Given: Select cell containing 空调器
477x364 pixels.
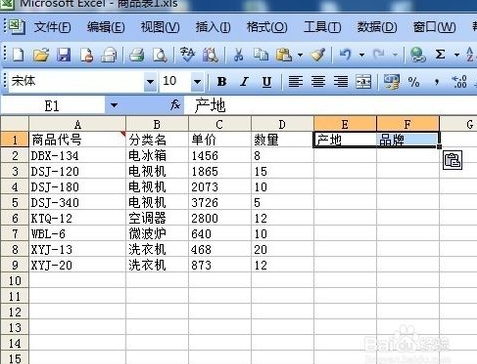Looking at the screenshot, I should point(157,218).
